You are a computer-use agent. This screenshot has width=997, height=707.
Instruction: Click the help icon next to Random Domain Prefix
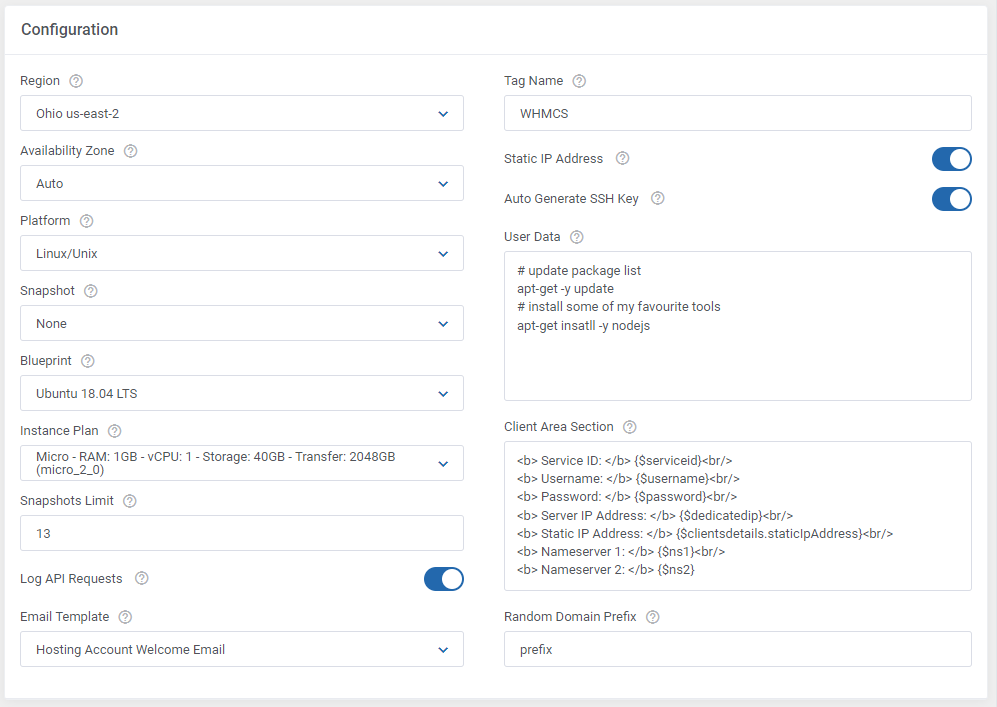click(x=652, y=617)
